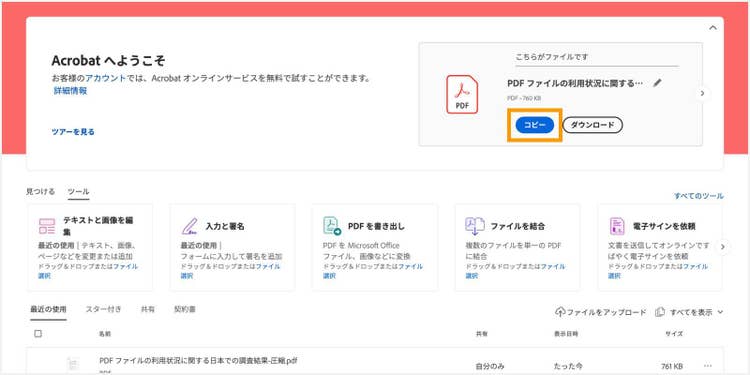Click the file thumbnail in recent list
Image resolution: width=750 pixels, height=375 pixels.
pyautogui.click(x=73, y=364)
